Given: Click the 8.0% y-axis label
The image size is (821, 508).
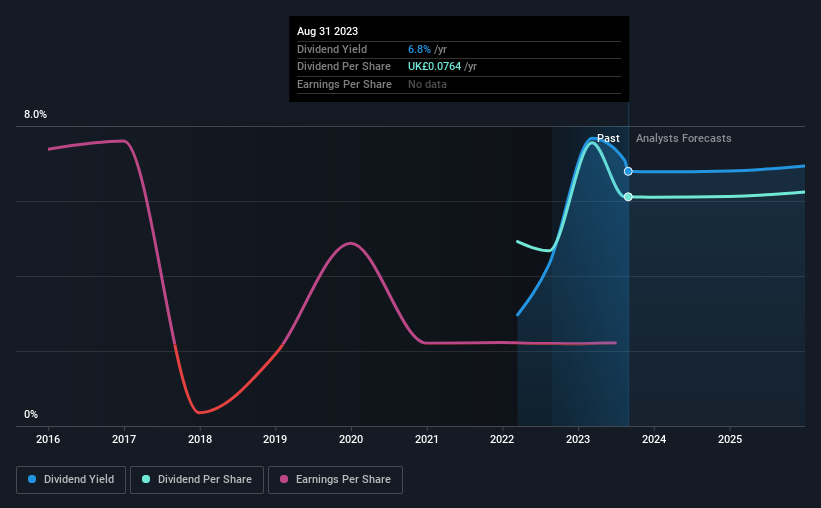Looking at the screenshot, I should pyautogui.click(x=35, y=114).
